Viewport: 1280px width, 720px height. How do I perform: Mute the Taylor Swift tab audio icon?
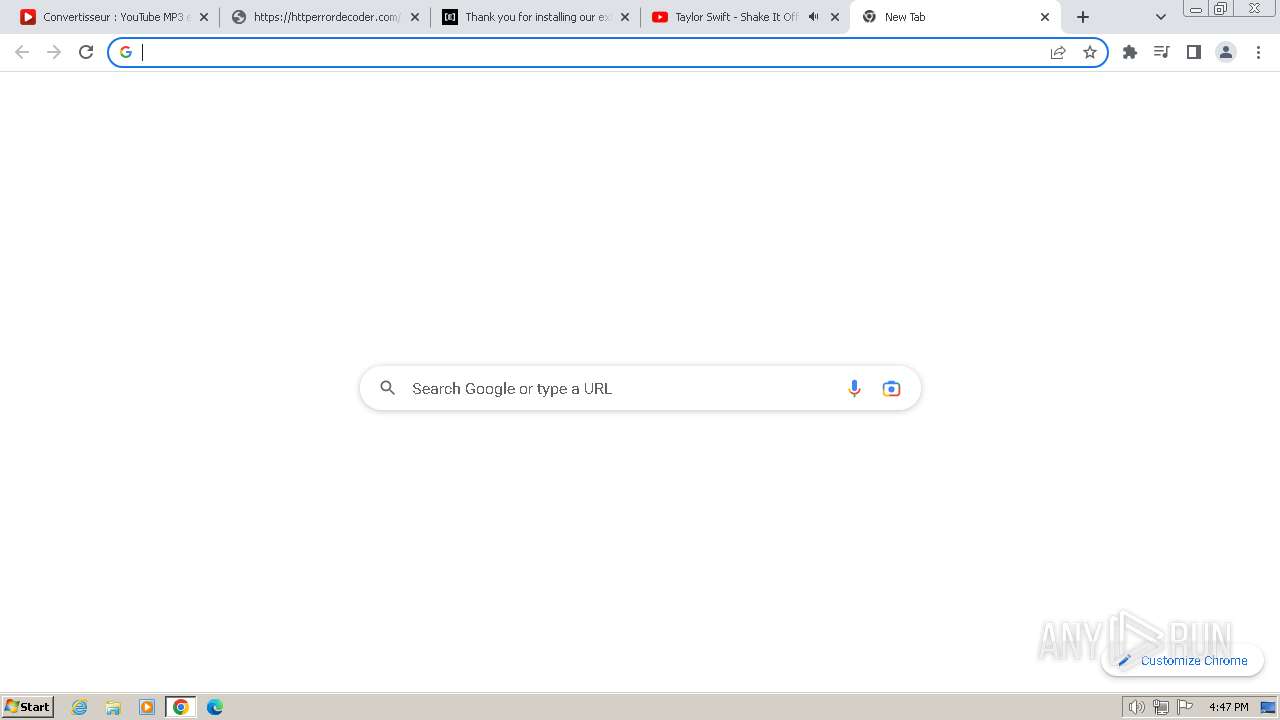coord(813,17)
